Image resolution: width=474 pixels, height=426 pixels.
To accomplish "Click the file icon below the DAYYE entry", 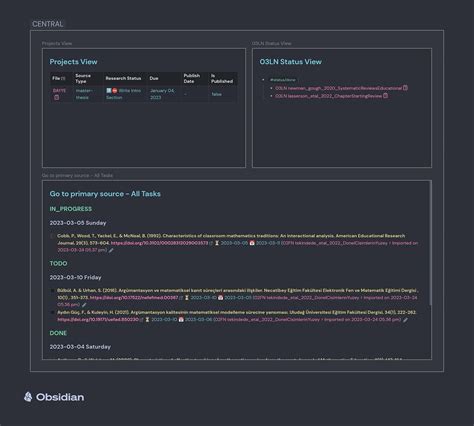I will click(56, 97).
